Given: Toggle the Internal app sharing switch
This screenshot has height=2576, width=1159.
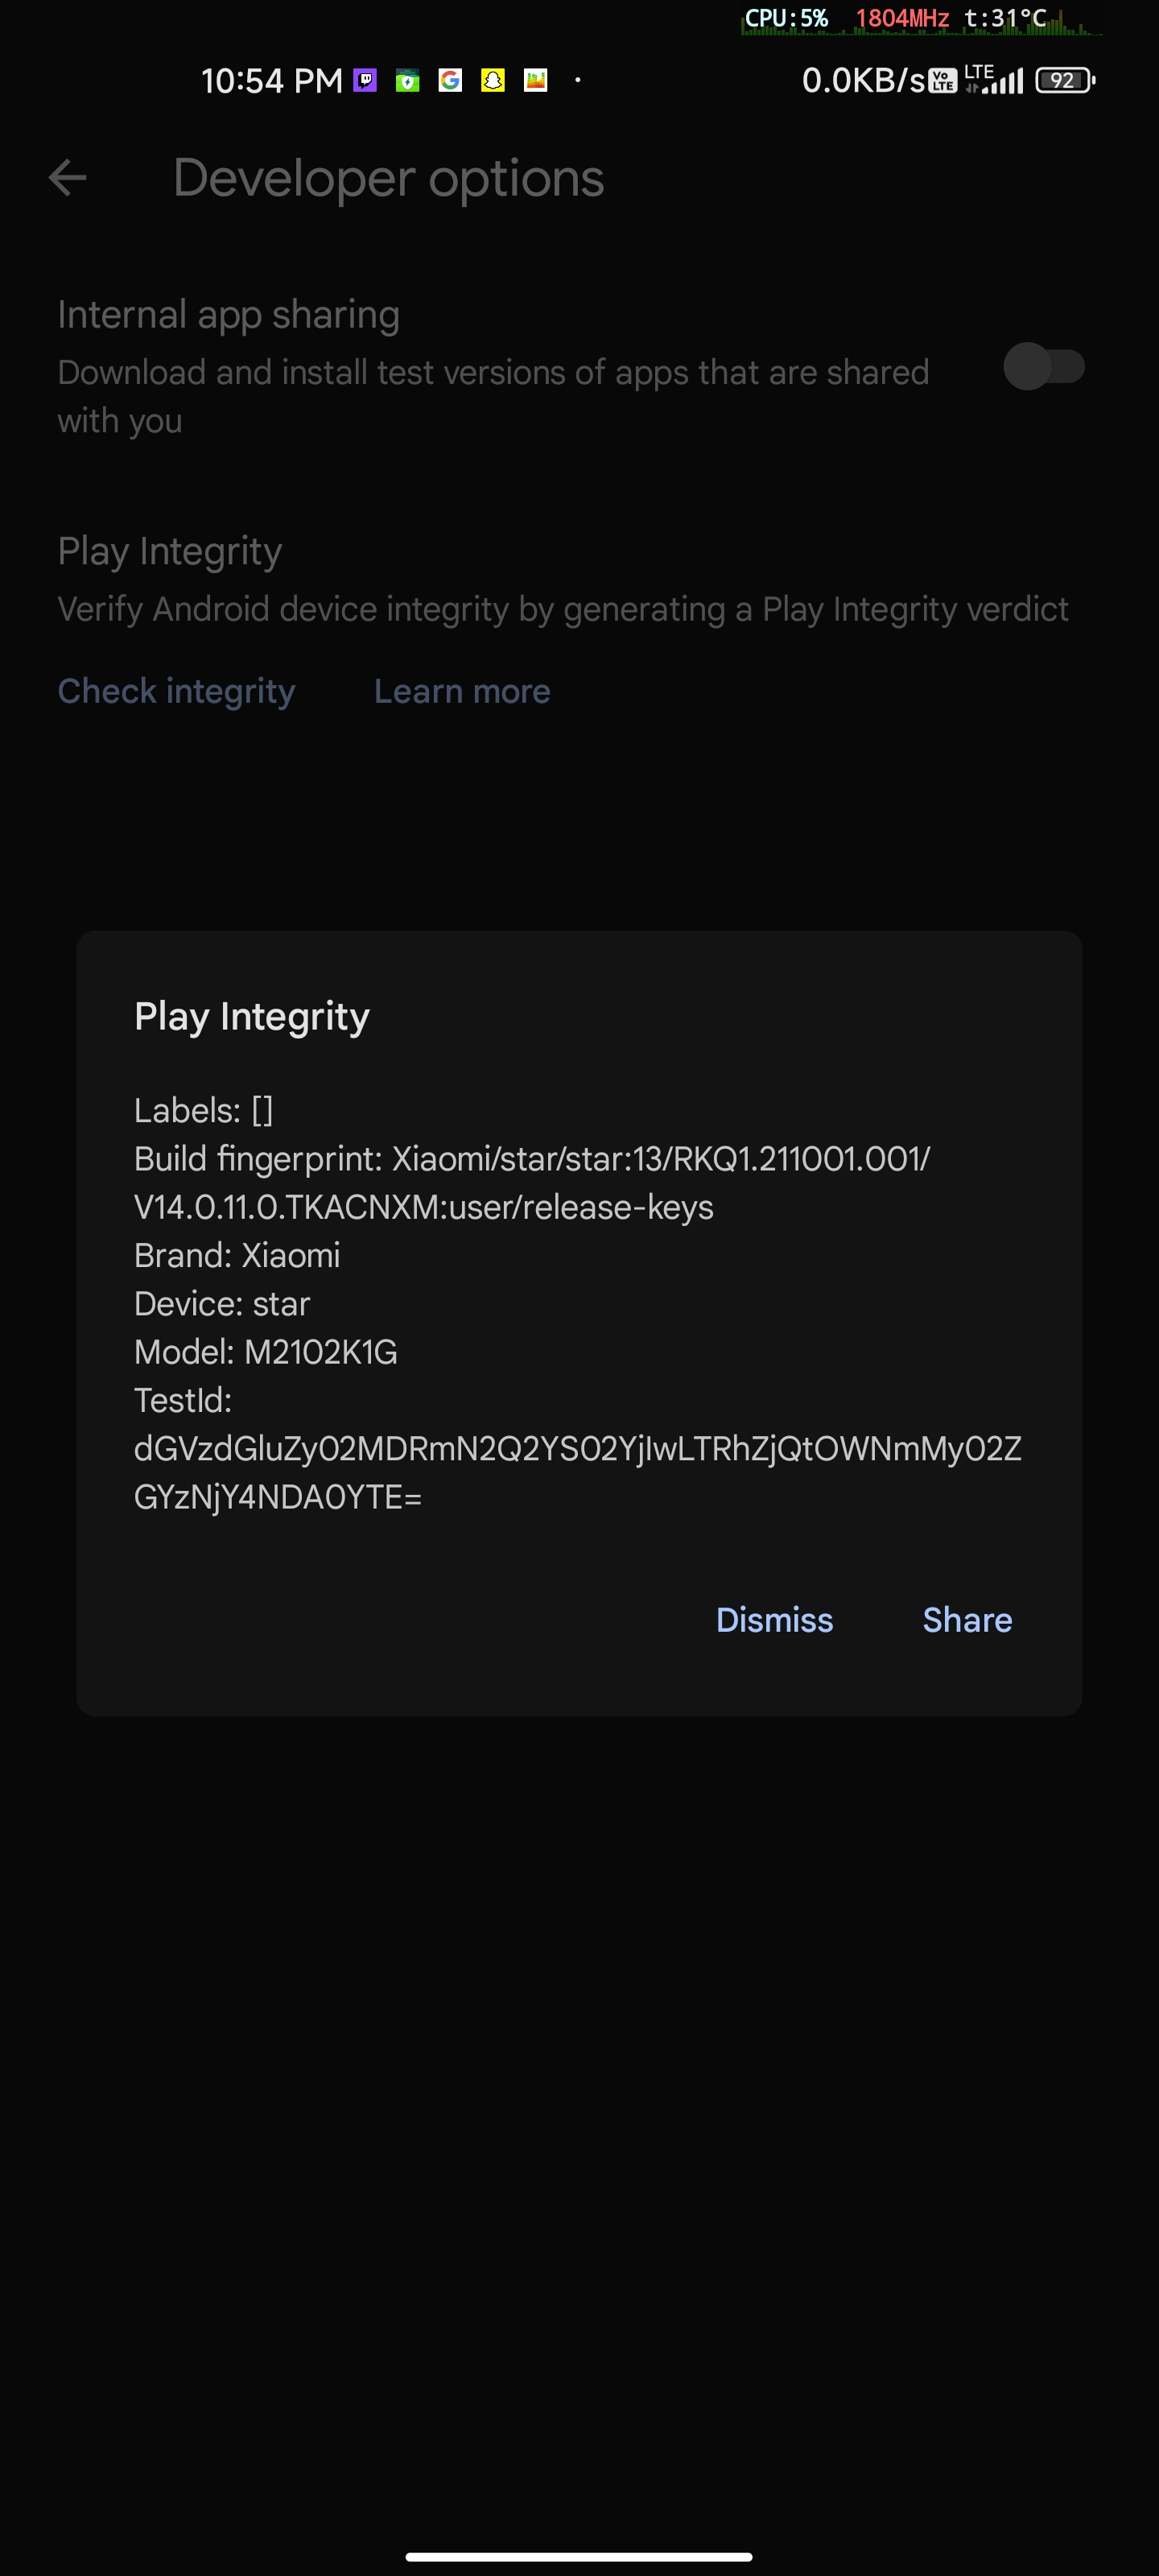Looking at the screenshot, I should pyautogui.click(x=1044, y=367).
